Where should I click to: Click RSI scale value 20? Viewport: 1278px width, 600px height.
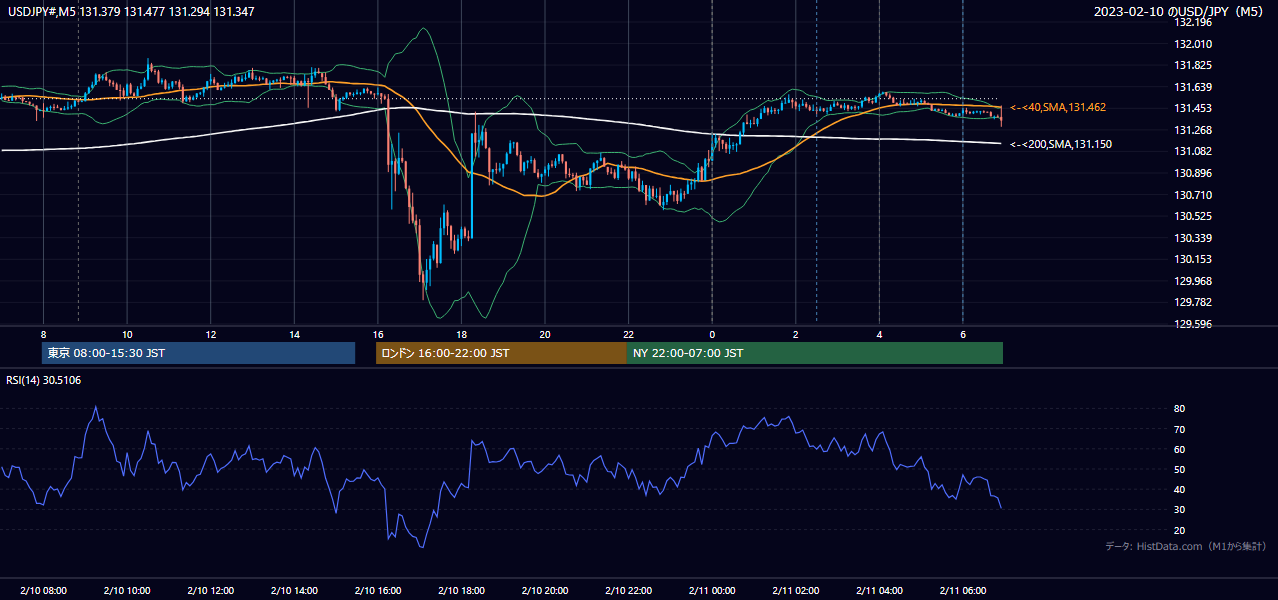[x=1180, y=531]
